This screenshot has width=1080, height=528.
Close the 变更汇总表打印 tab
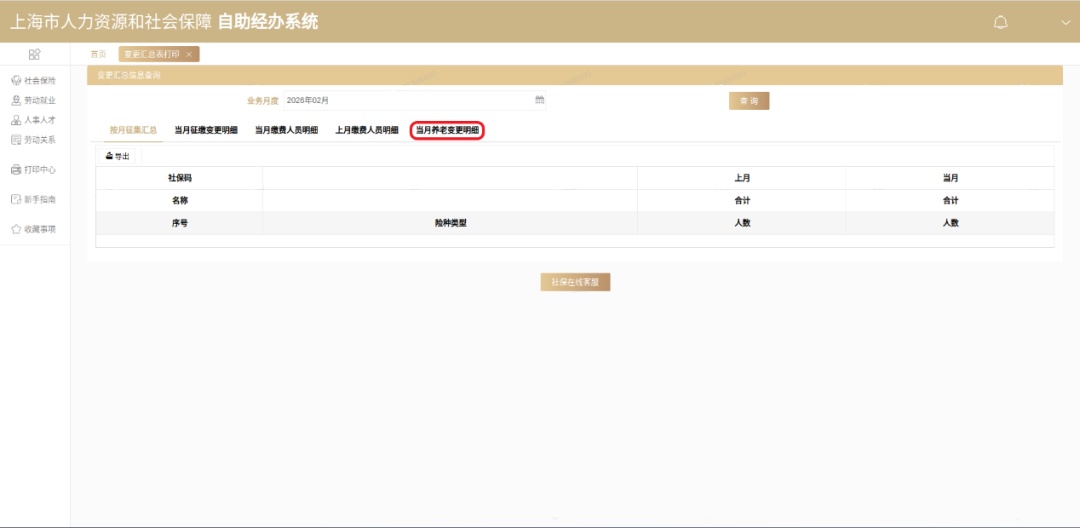click(189, 54)
